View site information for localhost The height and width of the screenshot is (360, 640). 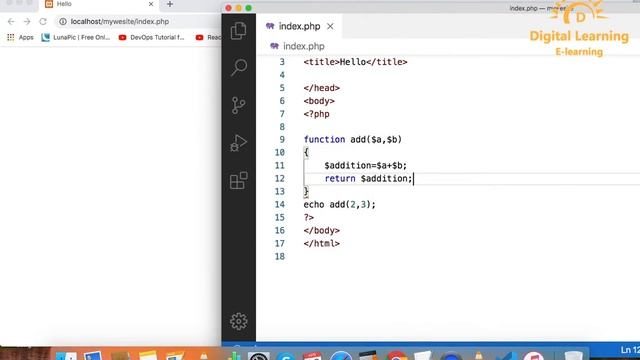pos(63,22)
